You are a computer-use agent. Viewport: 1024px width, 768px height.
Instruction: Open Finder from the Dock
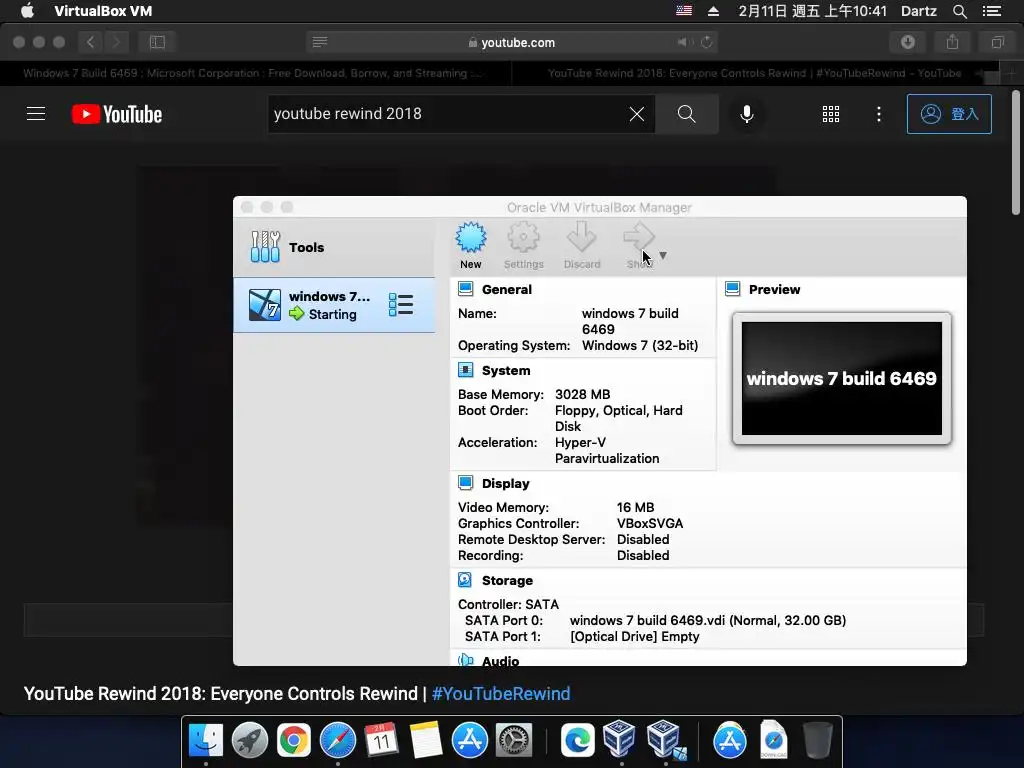[x=206, y=741]
